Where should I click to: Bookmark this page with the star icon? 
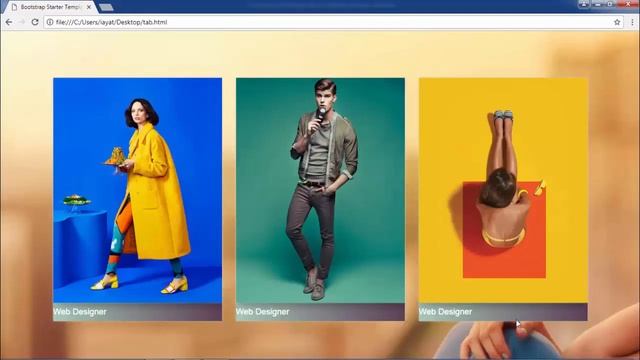(x=617, y=22)
